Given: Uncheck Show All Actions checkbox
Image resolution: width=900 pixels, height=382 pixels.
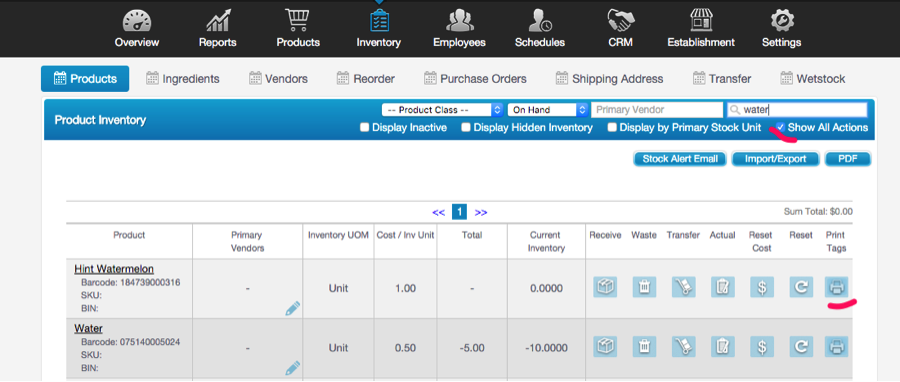Looking at the screenshot, I should pyautogui.click(x=781, y=127).
